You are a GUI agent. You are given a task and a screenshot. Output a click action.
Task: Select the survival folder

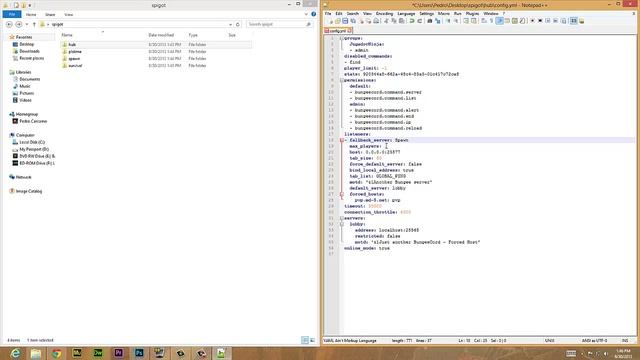tap(75, 65)
